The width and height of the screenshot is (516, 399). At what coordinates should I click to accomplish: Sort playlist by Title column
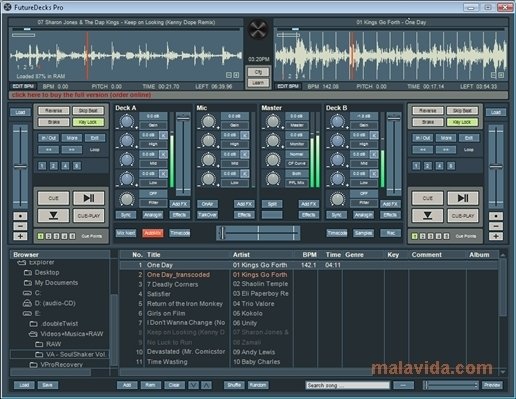154,255
